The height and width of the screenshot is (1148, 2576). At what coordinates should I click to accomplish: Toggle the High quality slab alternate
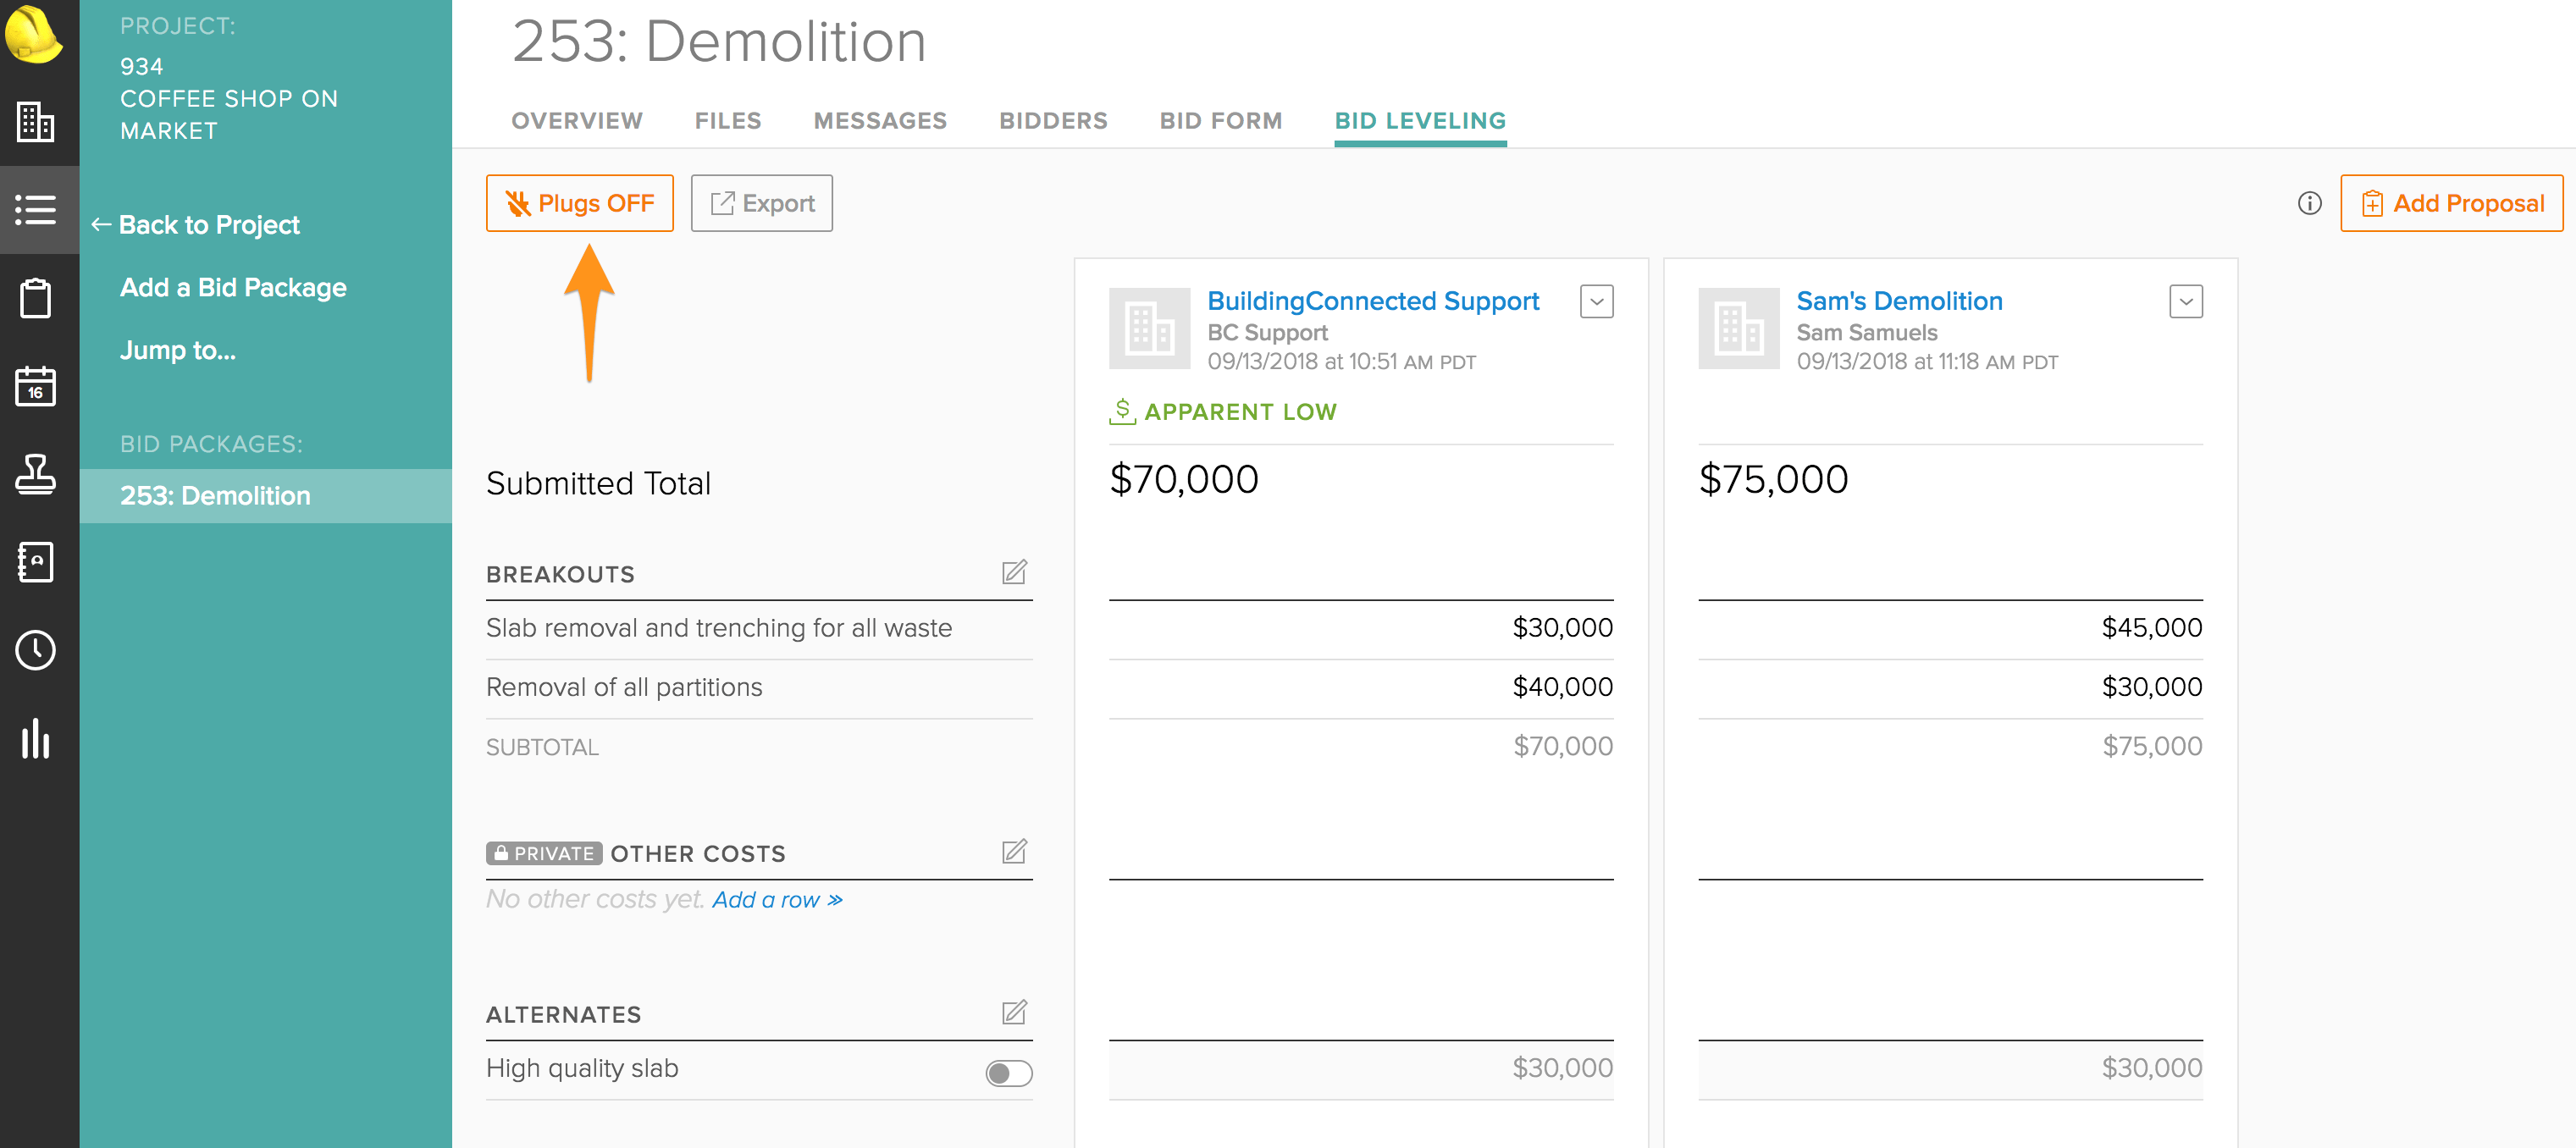point(1008,1073)
